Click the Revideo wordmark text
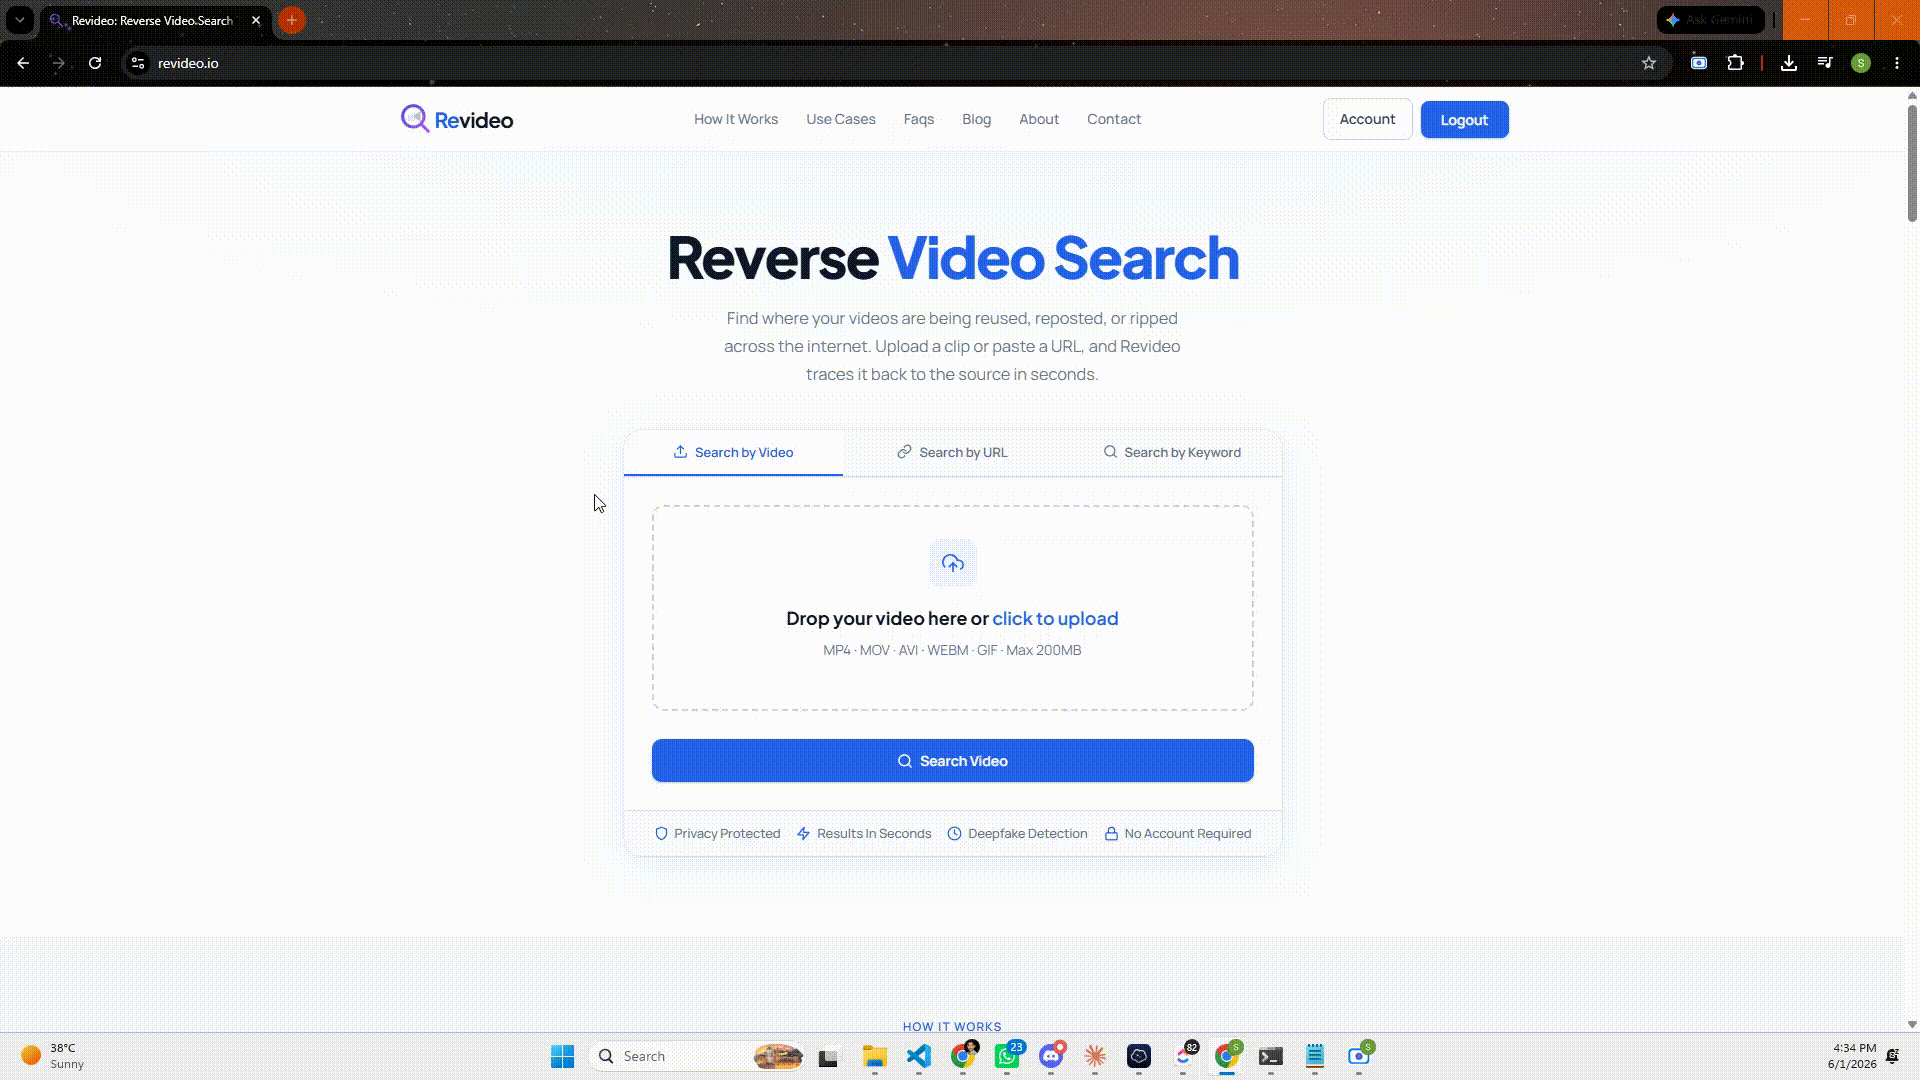The image size is (1920, 1080). (x=474, y=120)
